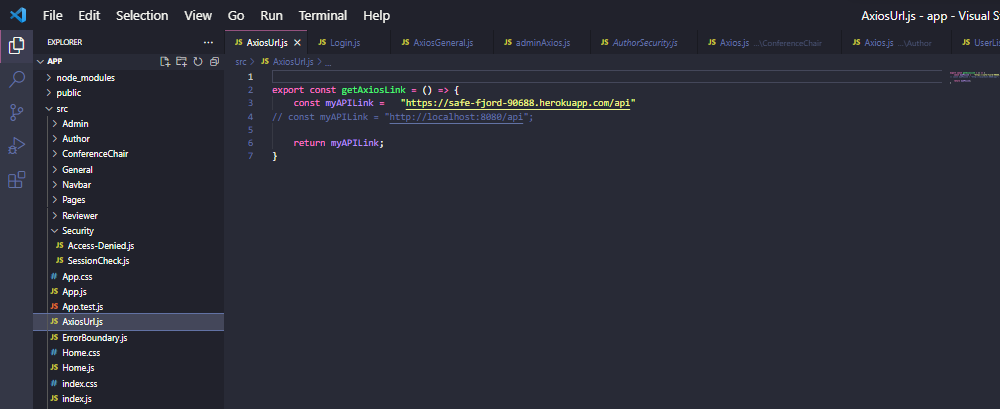The height and width of the screenshot is (409, 1000).
Task: Click the herokuapp API URL string
Action: (518, 103)
